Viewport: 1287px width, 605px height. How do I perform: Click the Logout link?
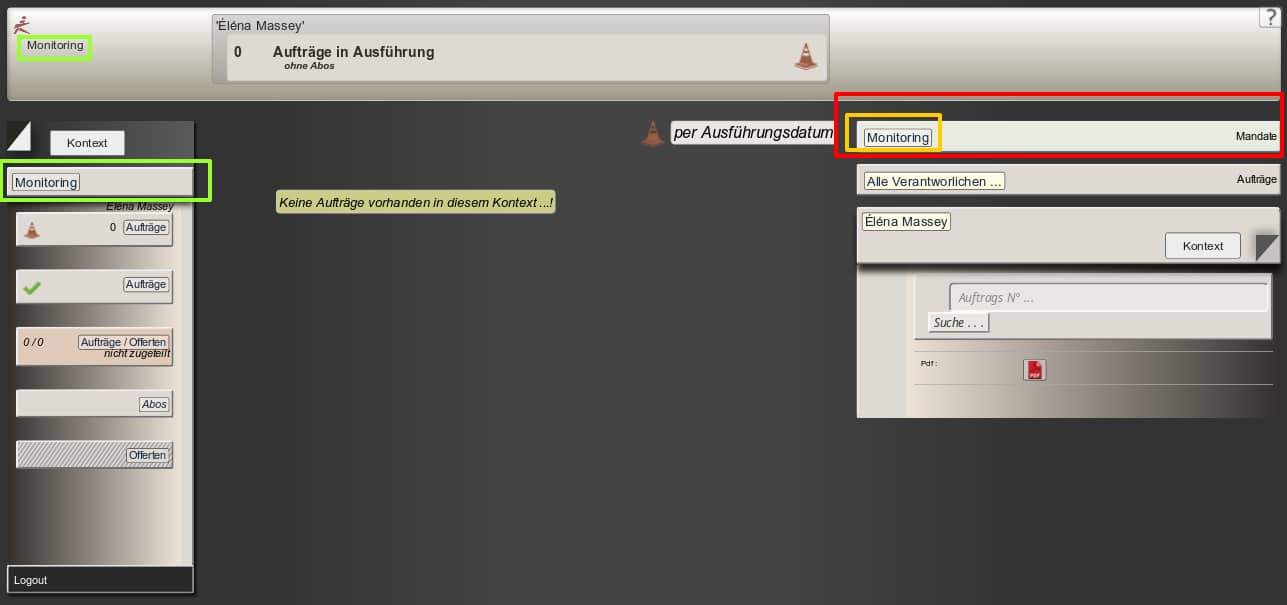31,580
